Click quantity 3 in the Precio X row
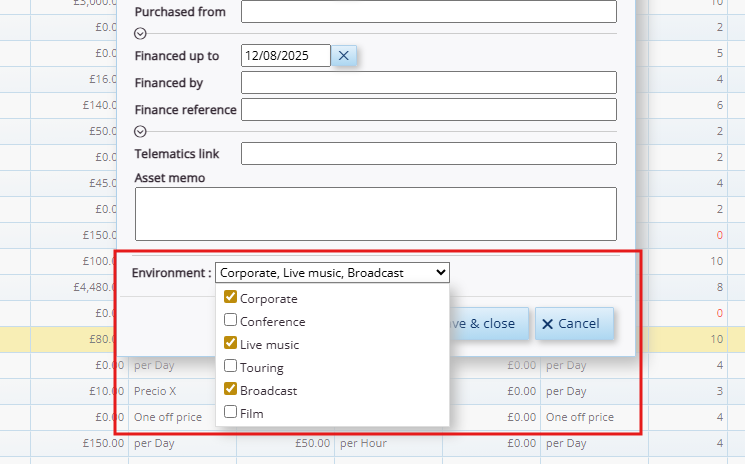Image resolution: width=745 pixels, height=464 pixels. (x=688, y=391)
